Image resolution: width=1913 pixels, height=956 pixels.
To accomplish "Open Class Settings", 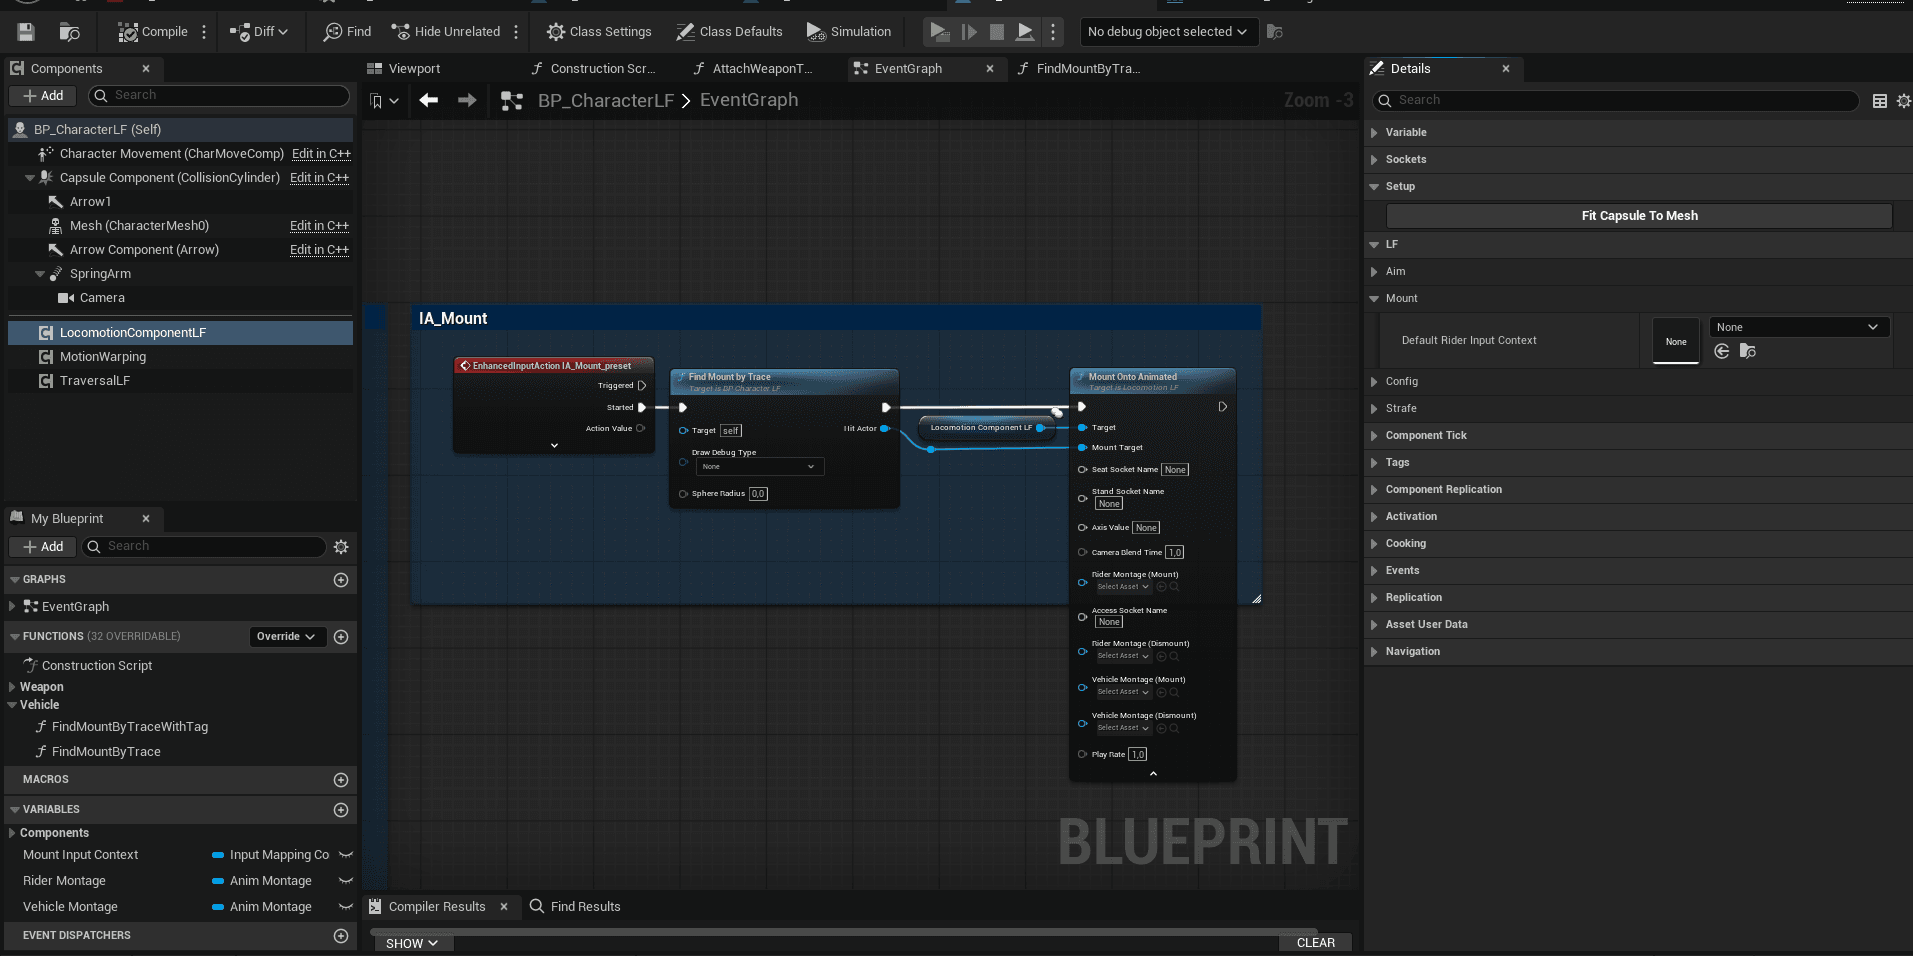I will (599, 32).
